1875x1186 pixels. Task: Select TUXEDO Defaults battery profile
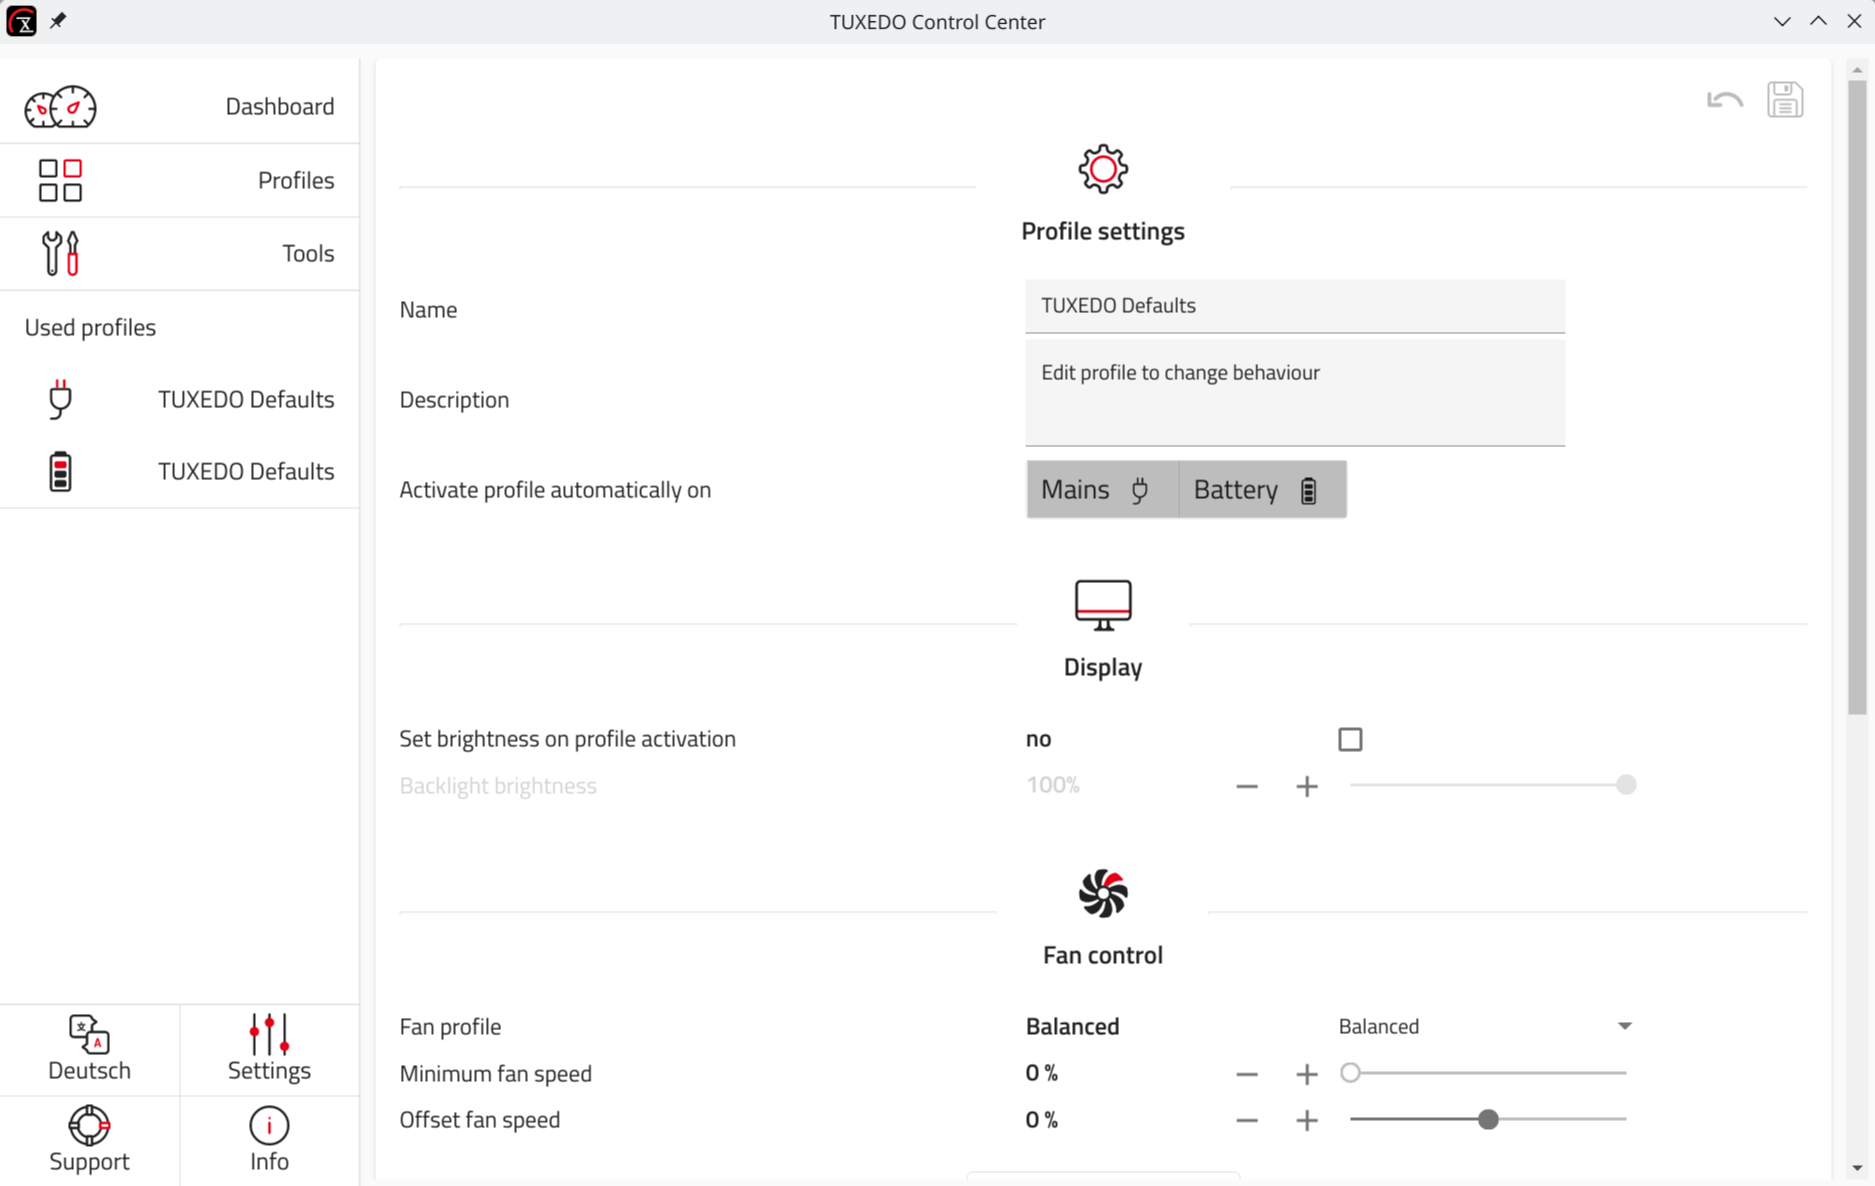[180, 471]
